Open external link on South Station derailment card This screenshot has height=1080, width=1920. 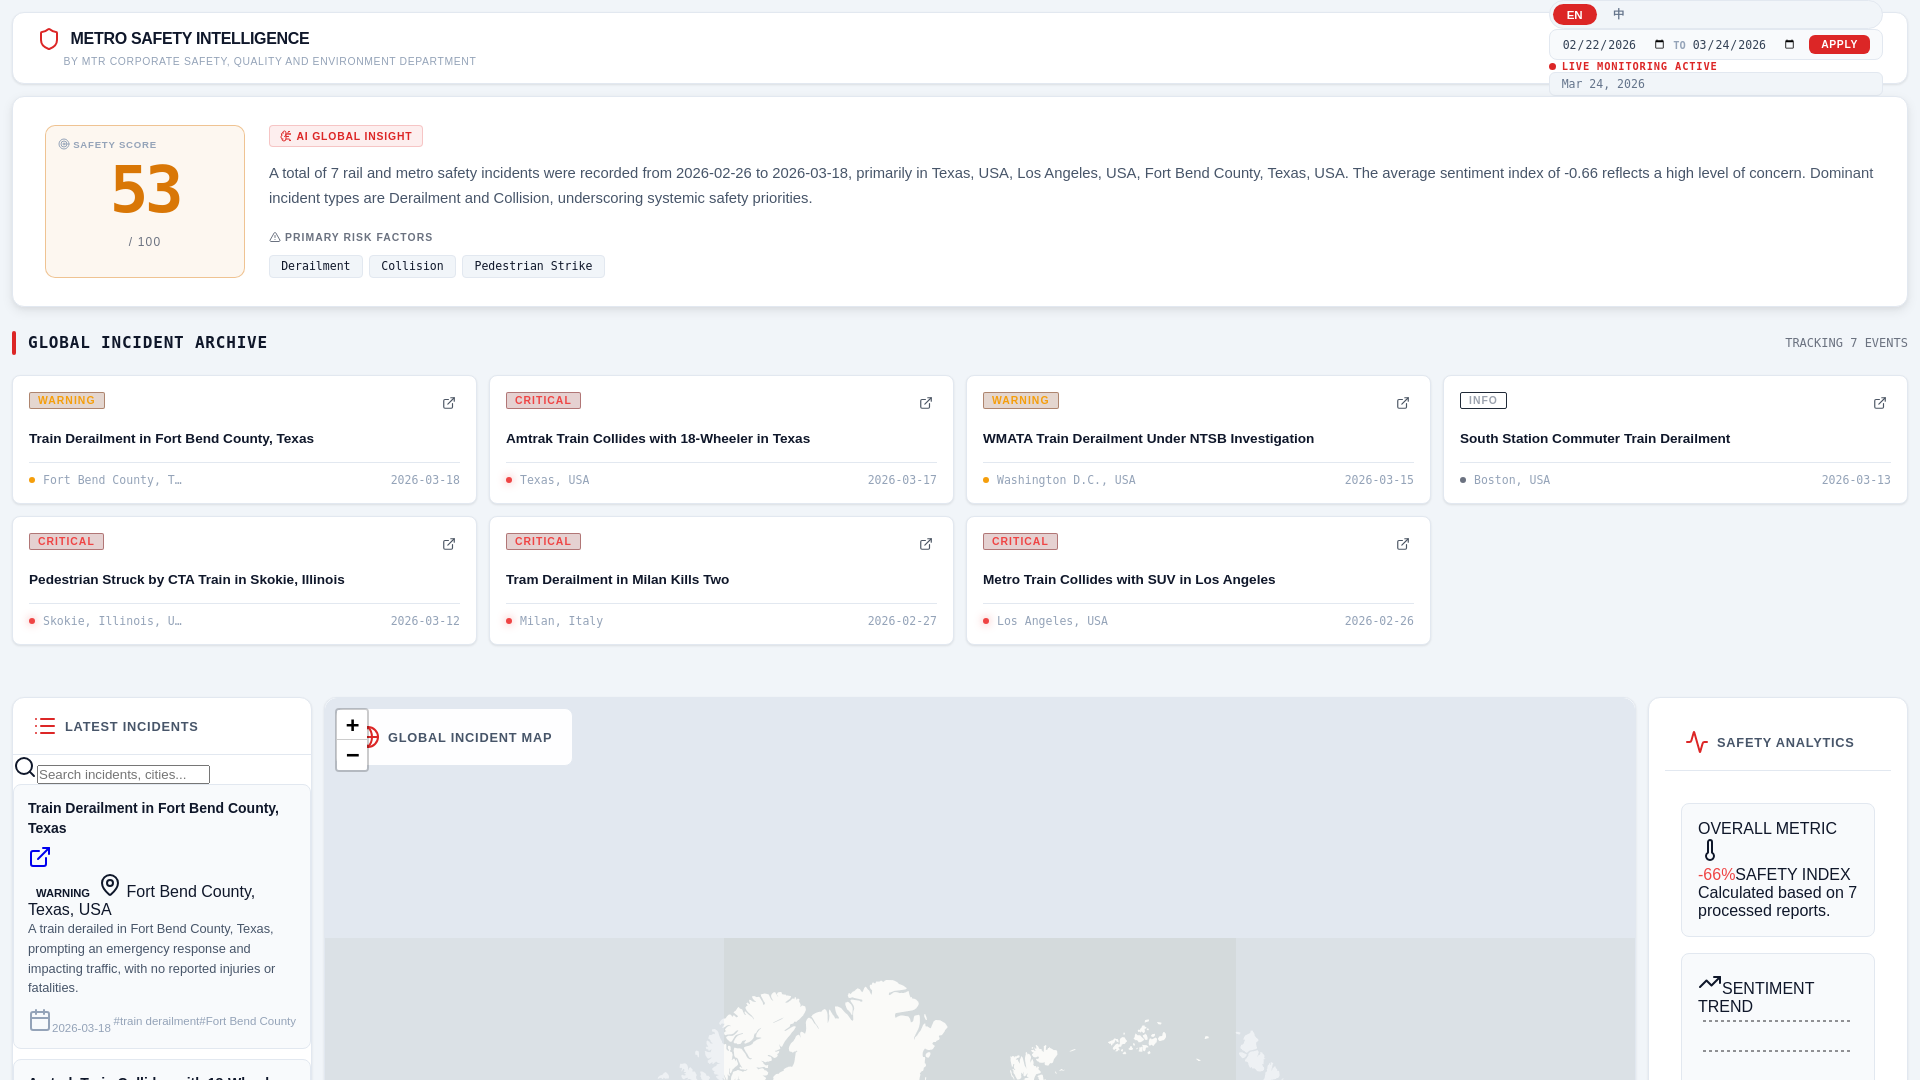coord(1880,403)
